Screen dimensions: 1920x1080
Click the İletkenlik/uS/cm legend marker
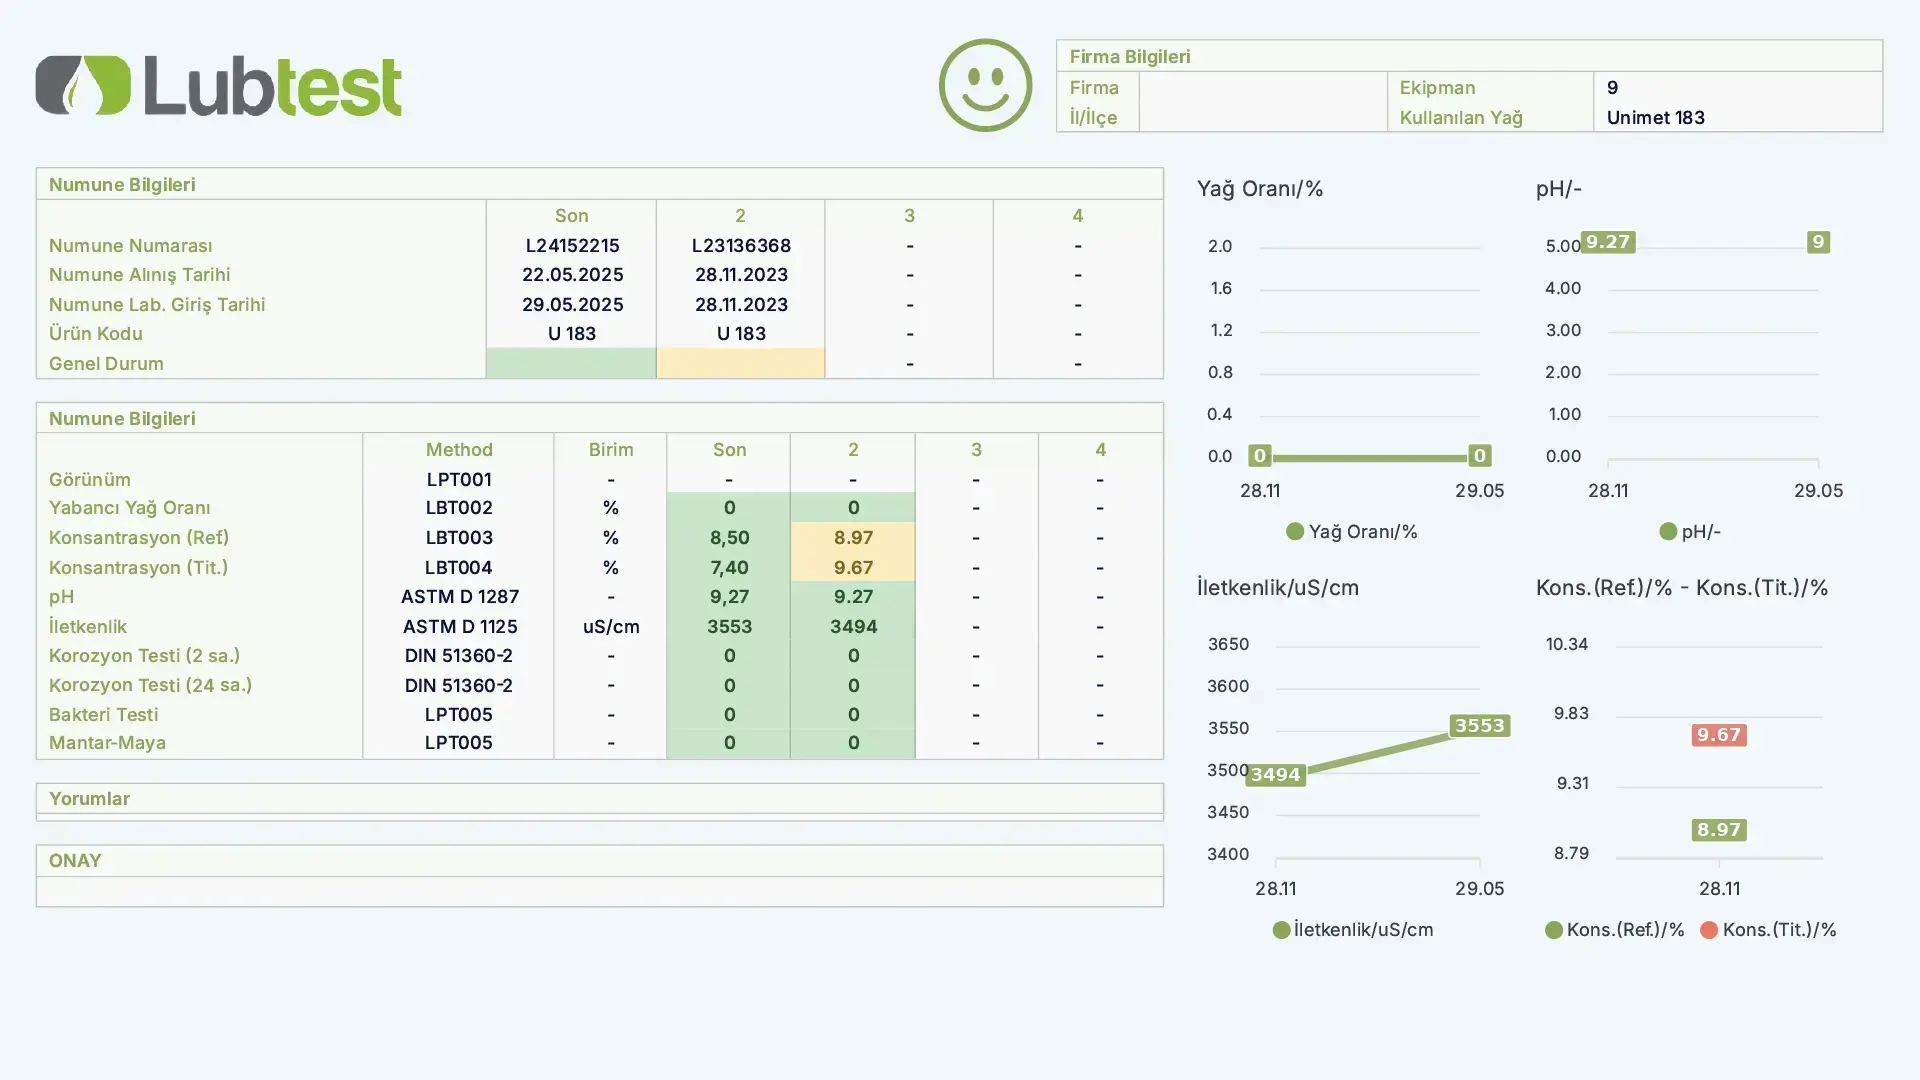pyautogui.click(x=1281, y=930)
